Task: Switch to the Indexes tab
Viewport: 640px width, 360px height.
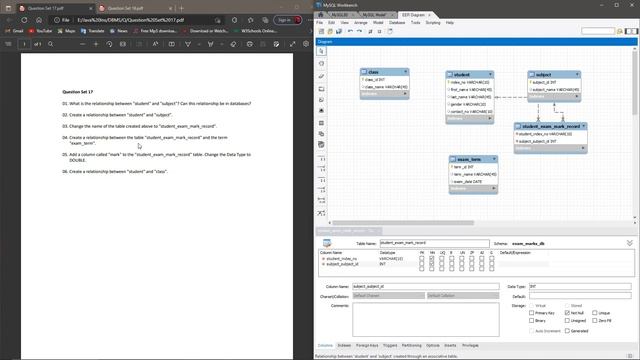Action: coord(344,346)
